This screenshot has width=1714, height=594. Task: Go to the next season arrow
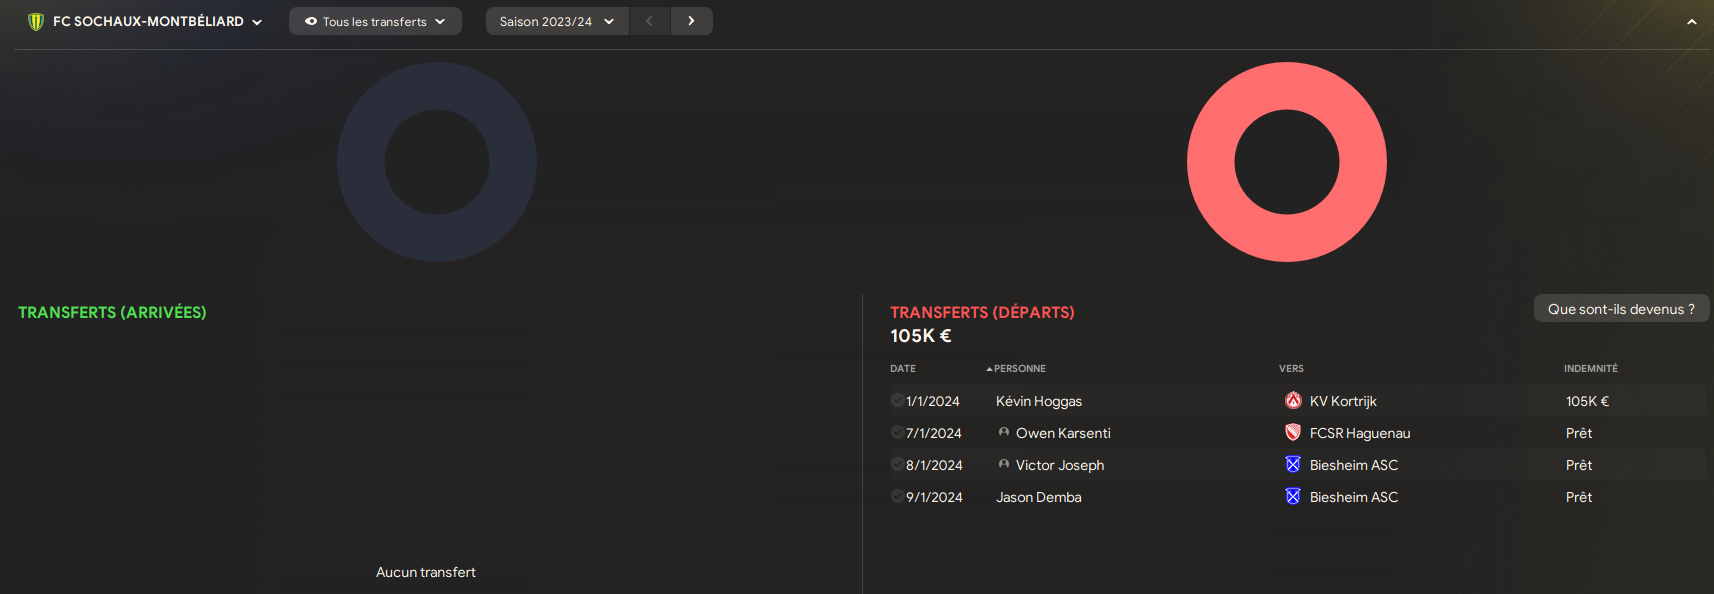(692, 21)
